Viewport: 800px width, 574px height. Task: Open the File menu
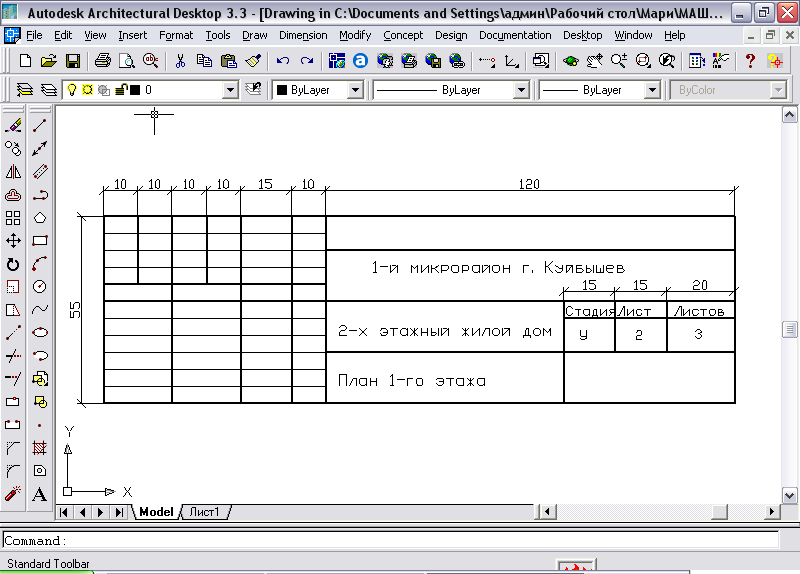(34, 35)
